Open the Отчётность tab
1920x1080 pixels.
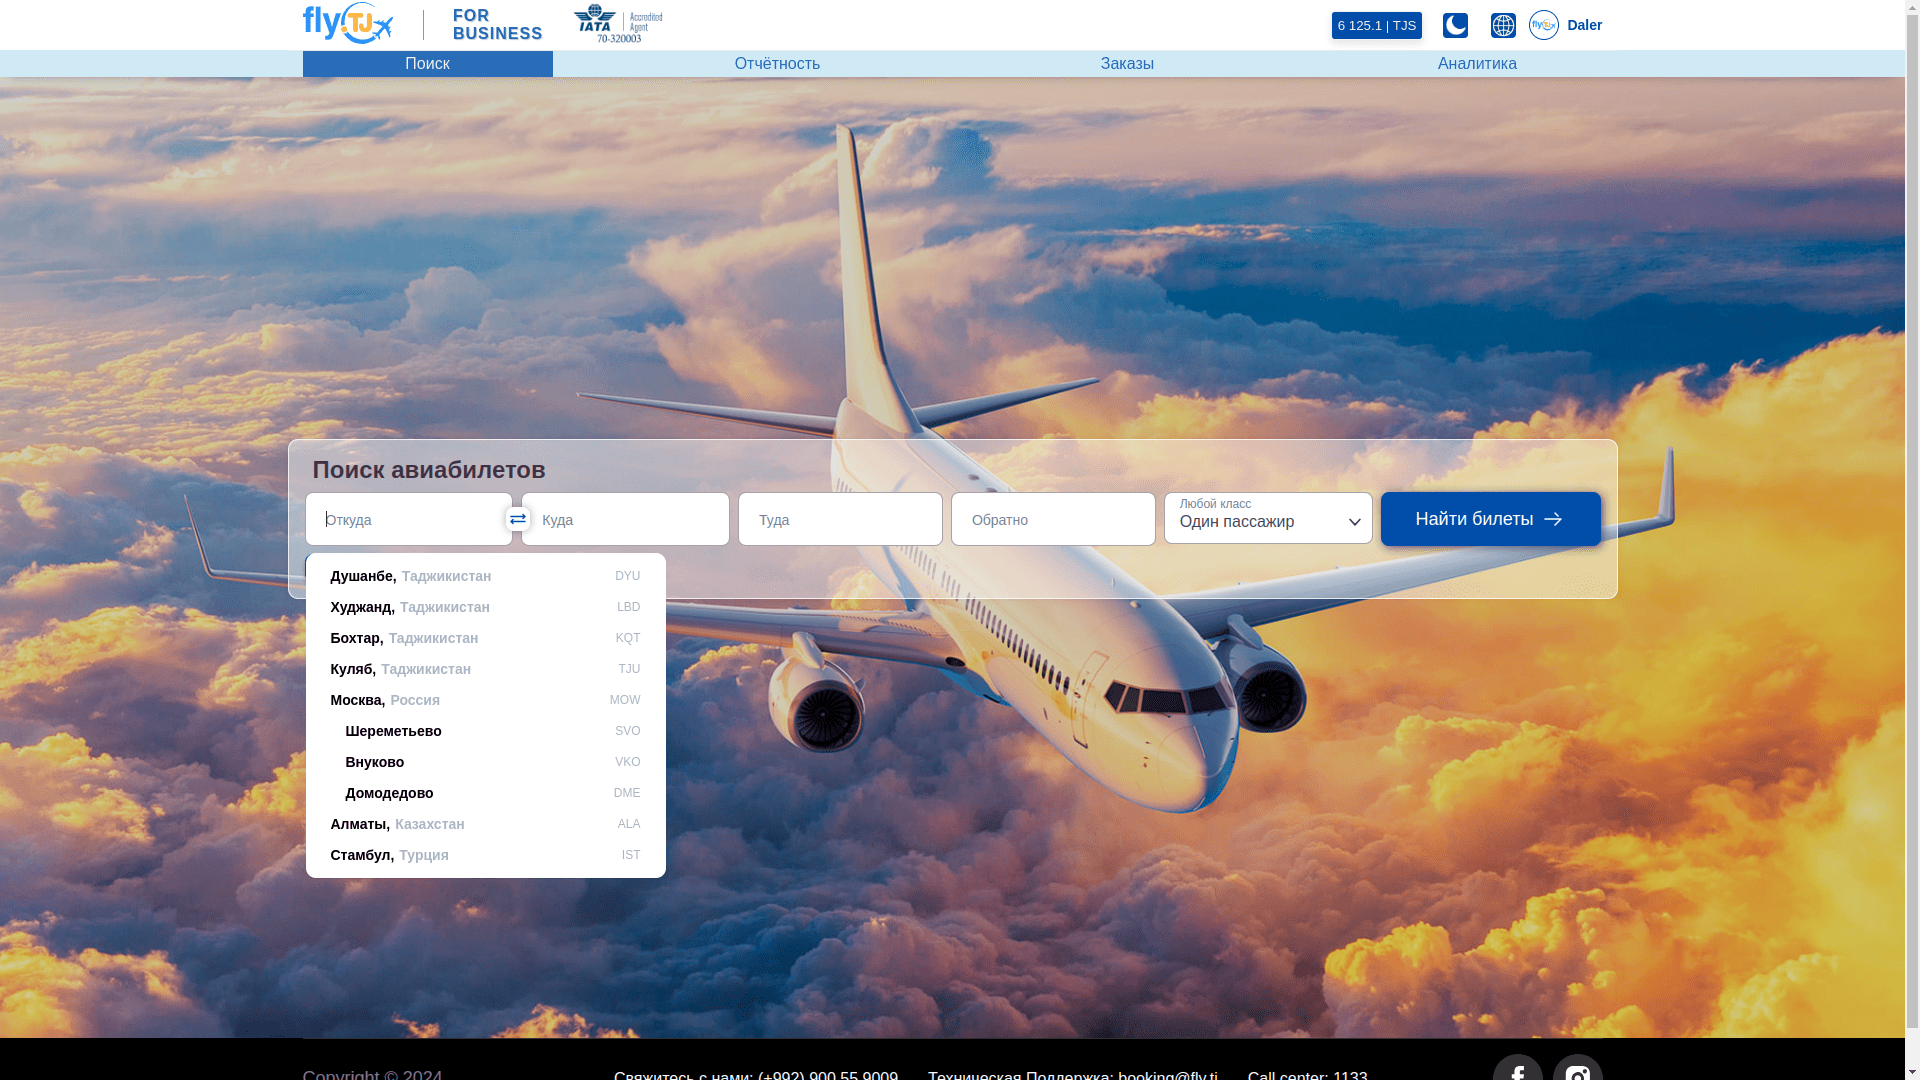pyautogui.click(x=777, y=64)
